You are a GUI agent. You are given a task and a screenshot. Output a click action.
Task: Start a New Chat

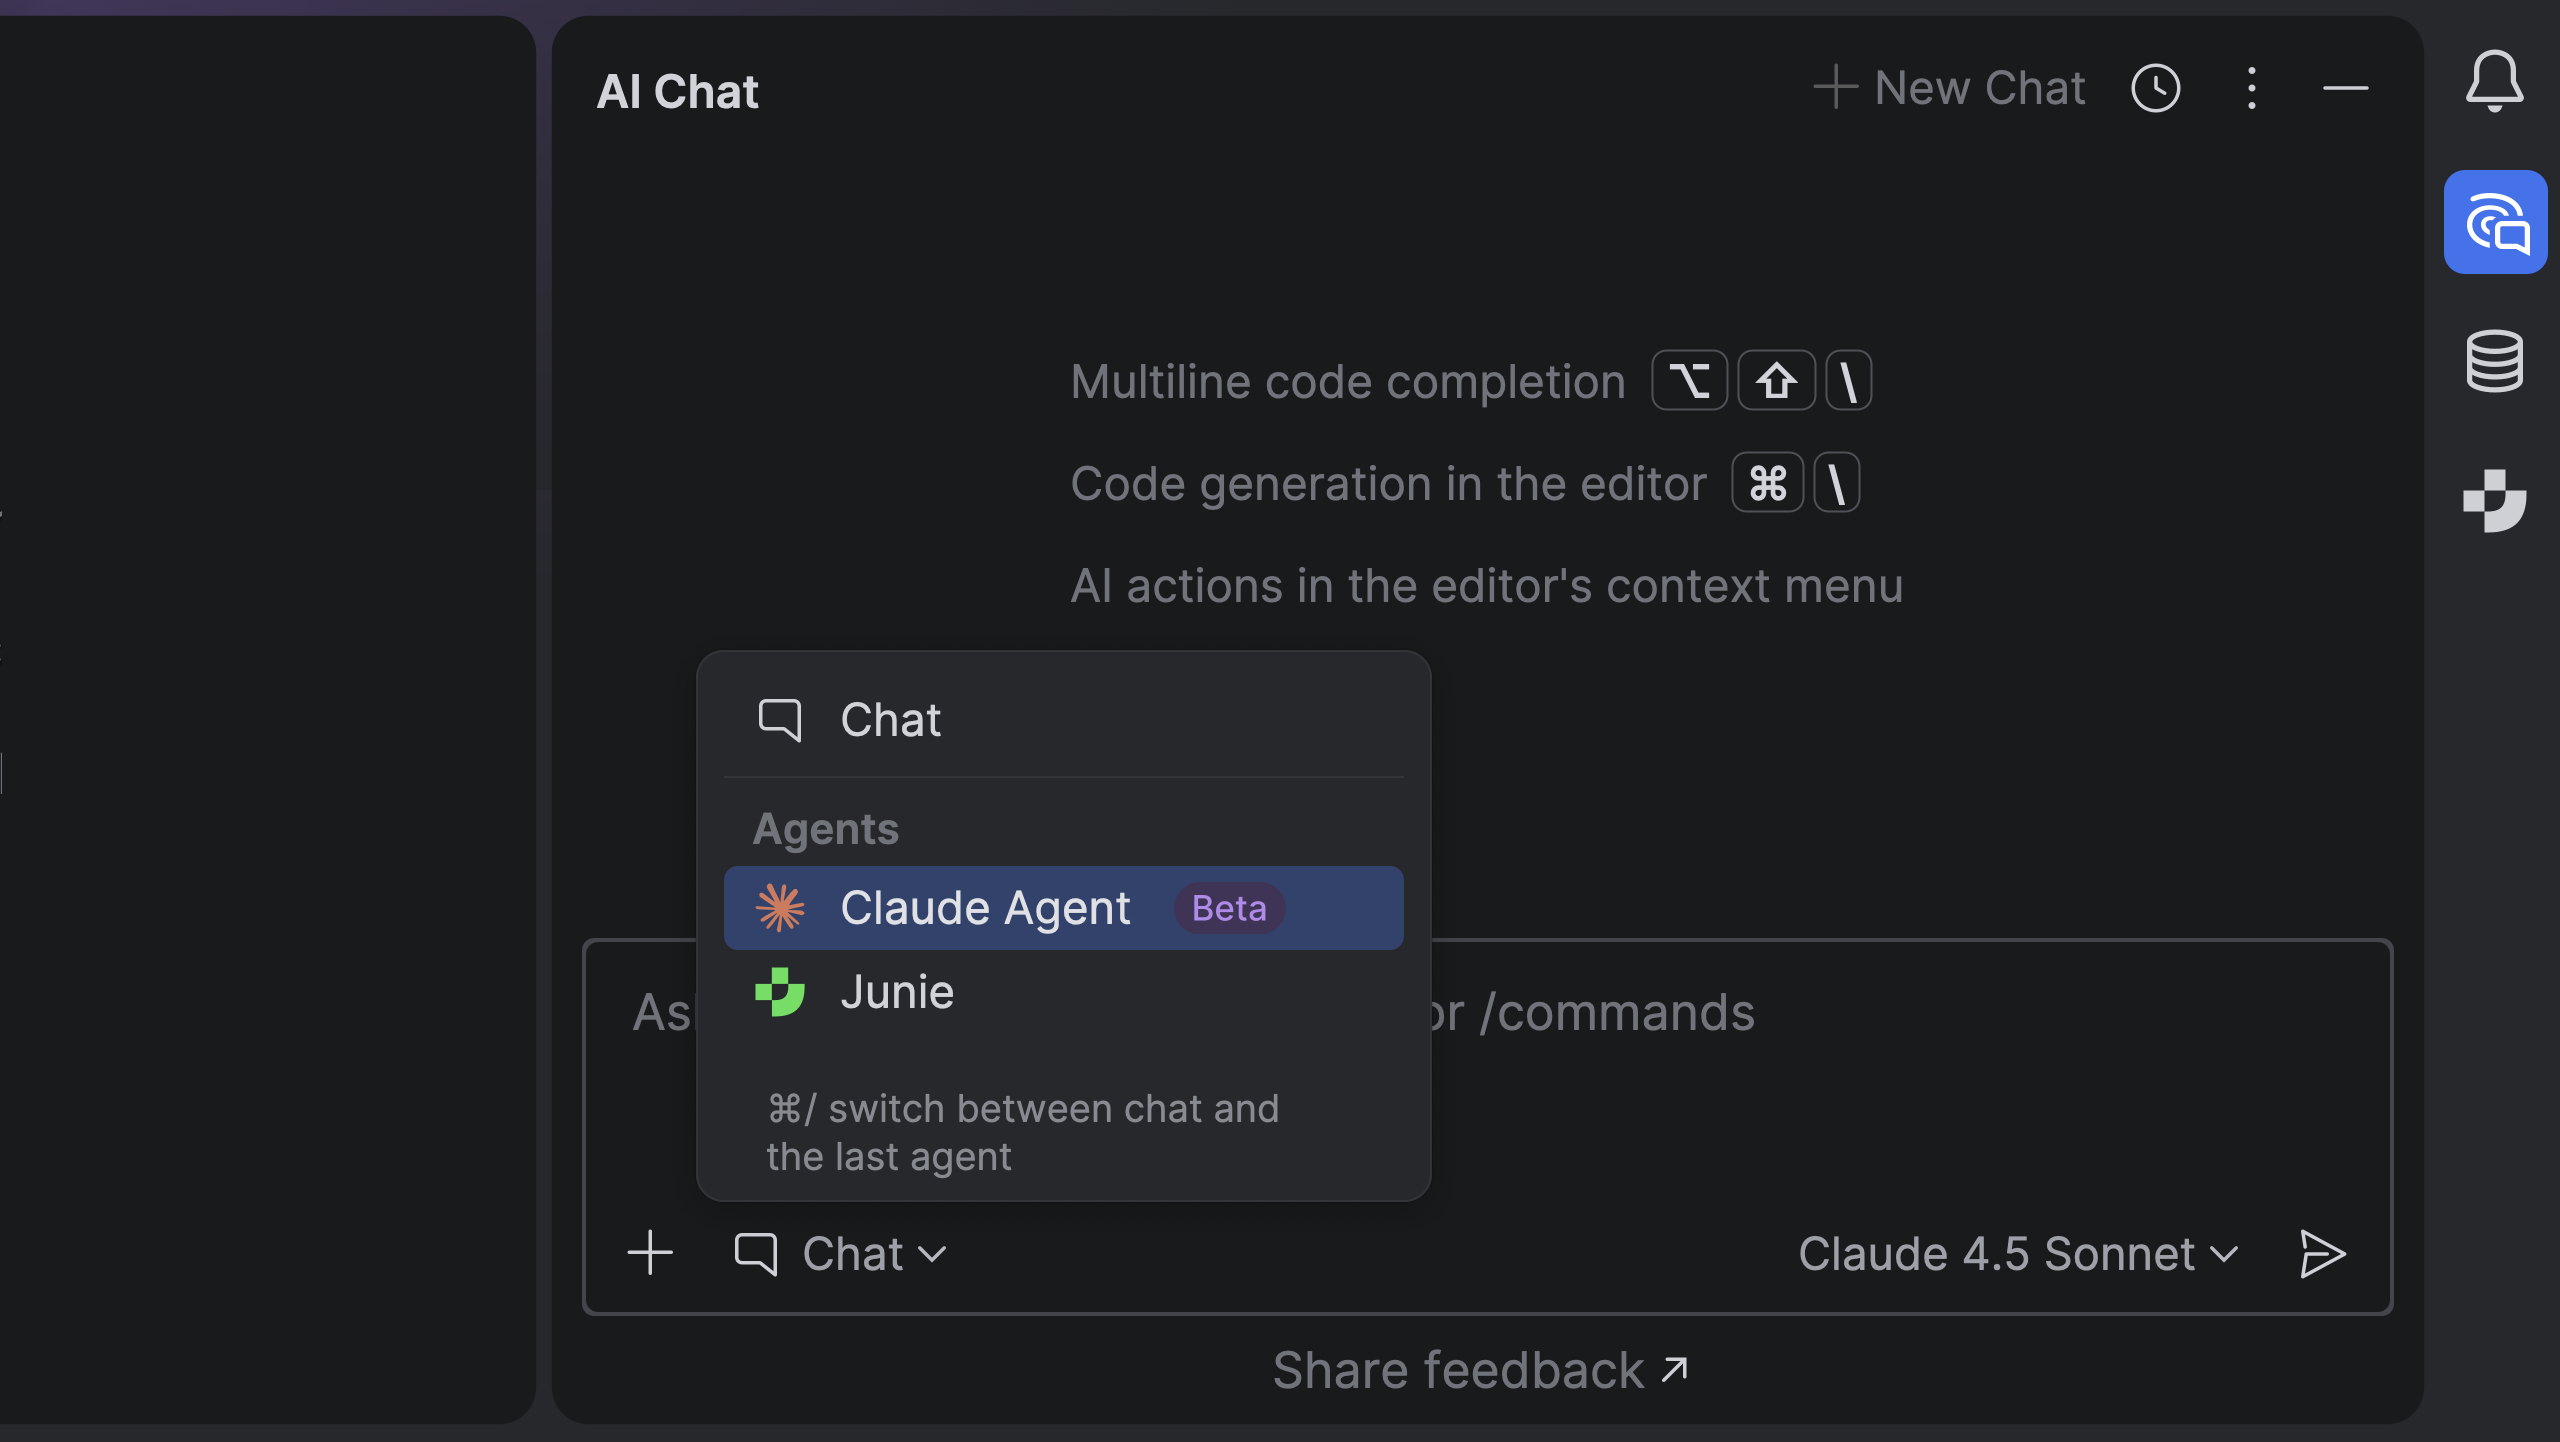1949,88
